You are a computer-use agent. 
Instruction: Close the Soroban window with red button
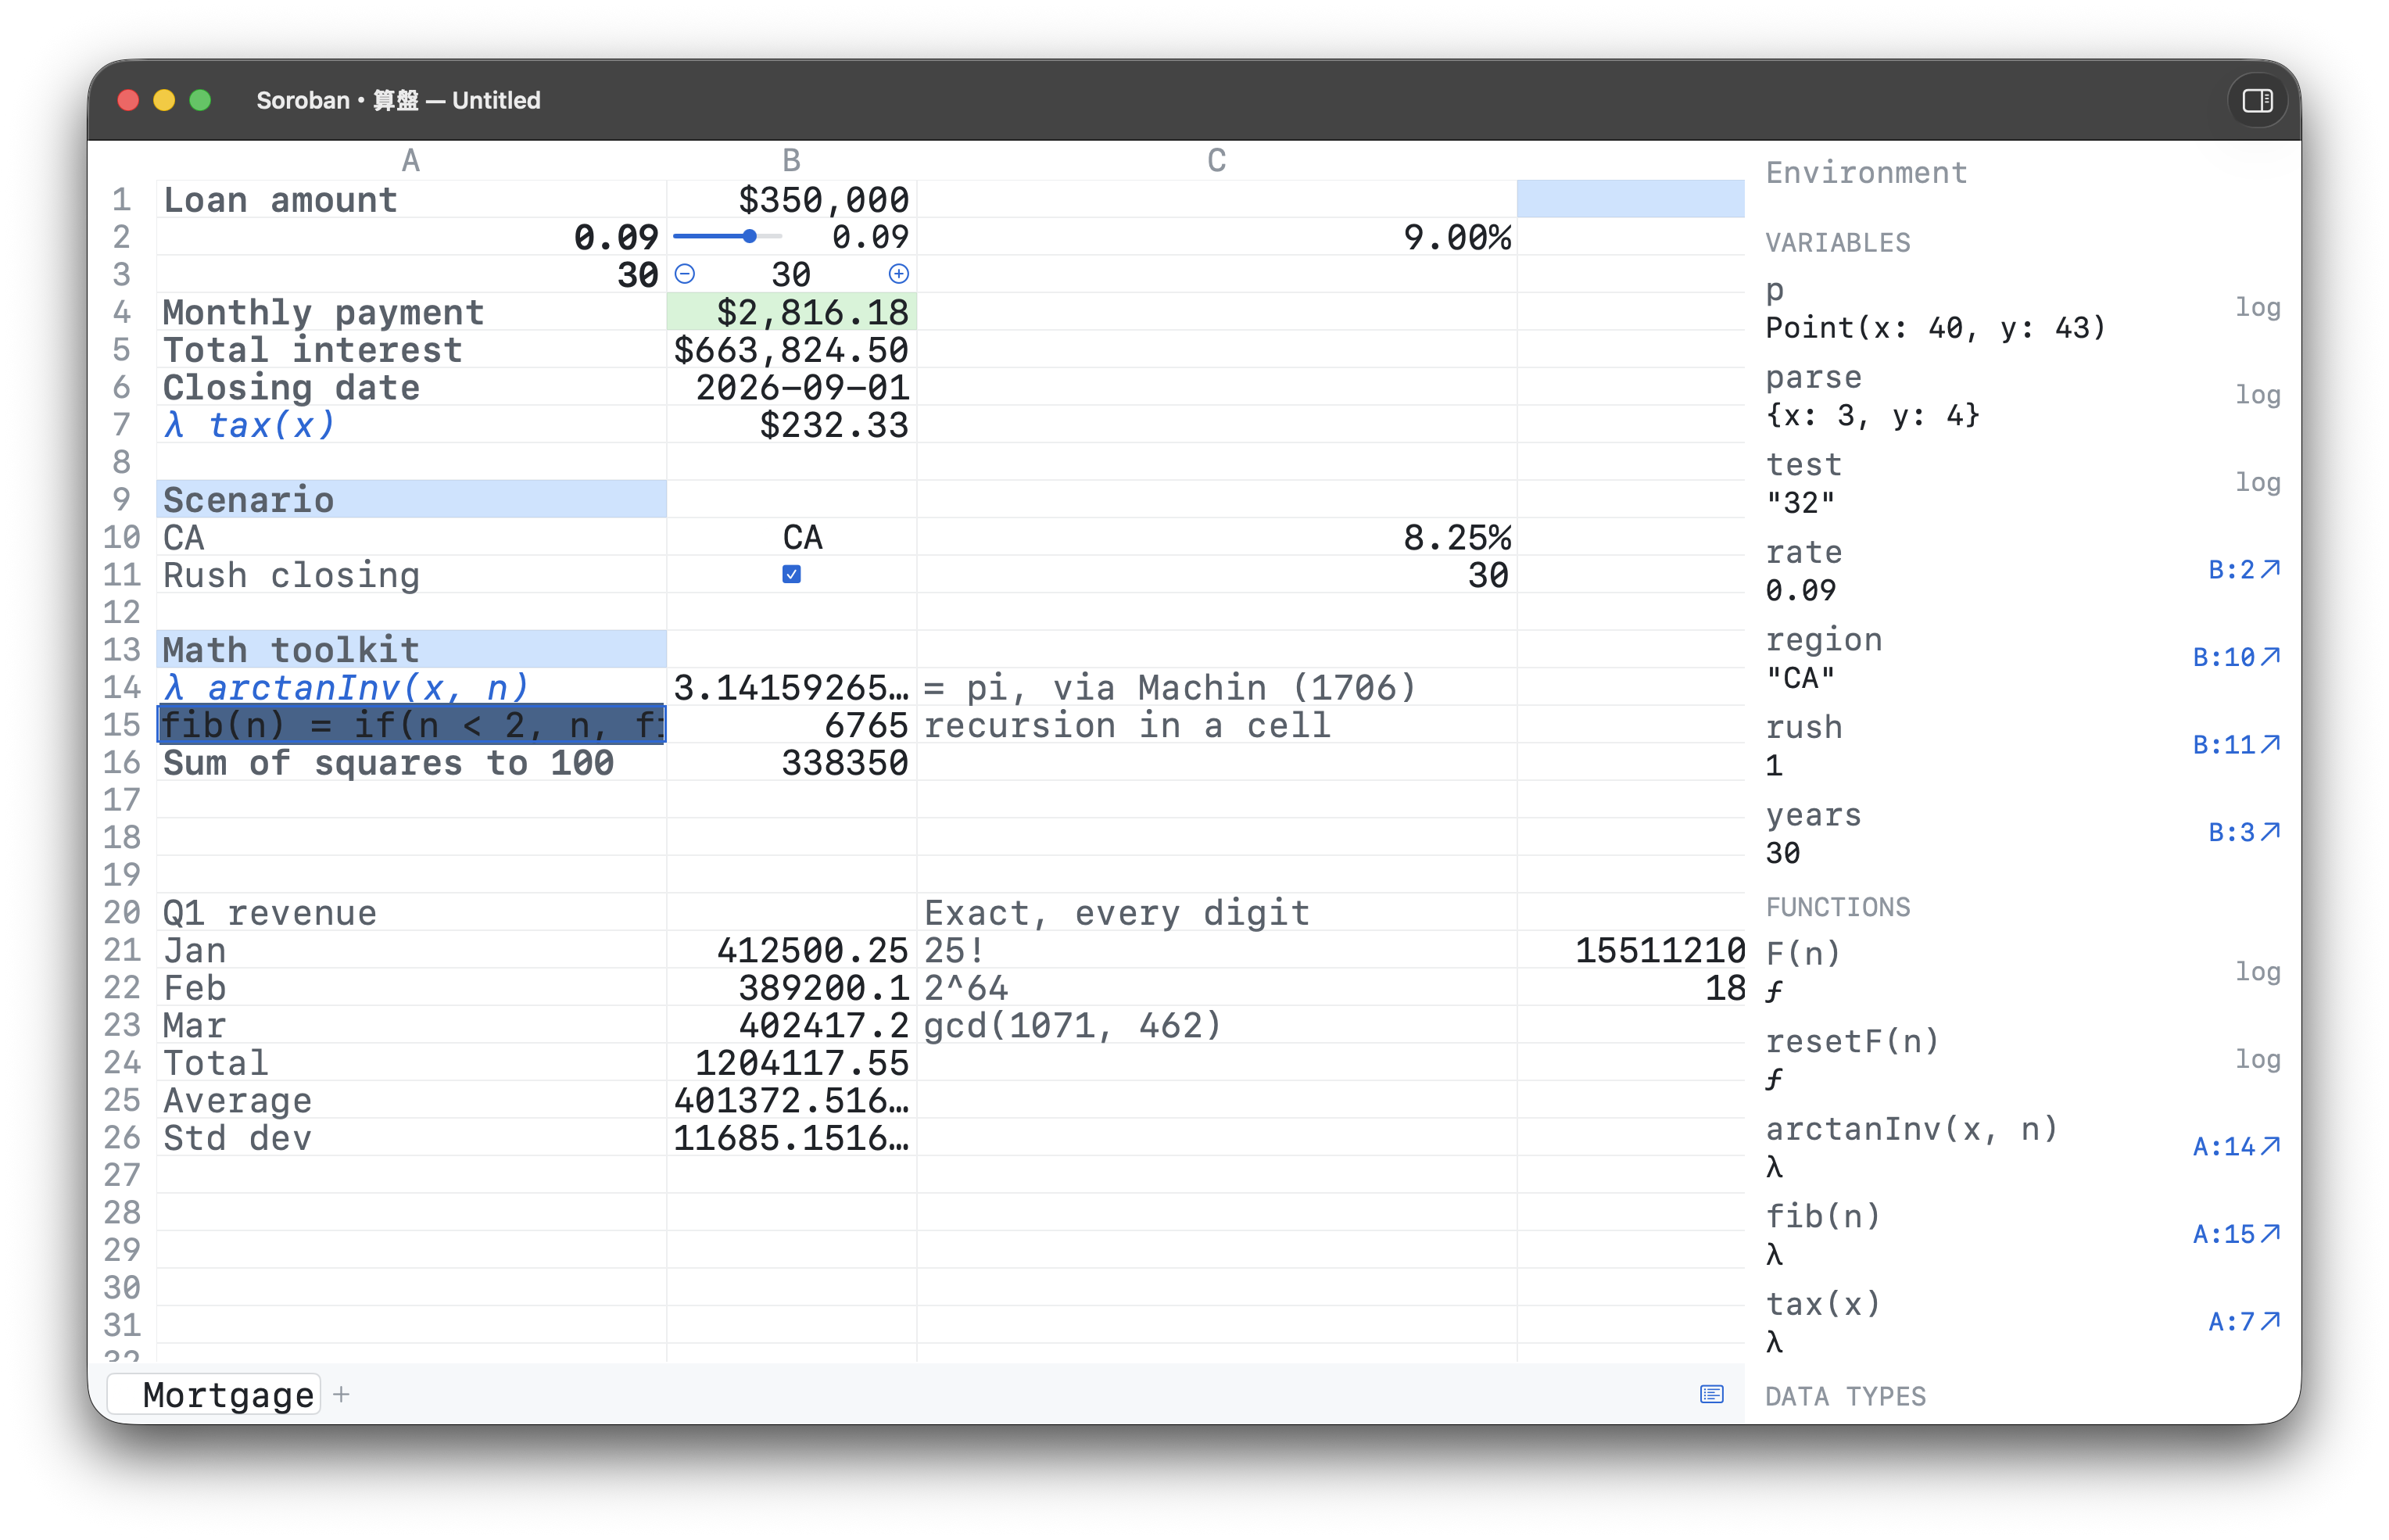pos(128,100)
